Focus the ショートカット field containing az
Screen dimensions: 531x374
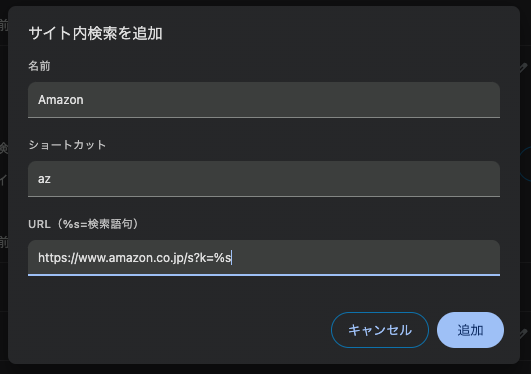(x=264, y=179)
